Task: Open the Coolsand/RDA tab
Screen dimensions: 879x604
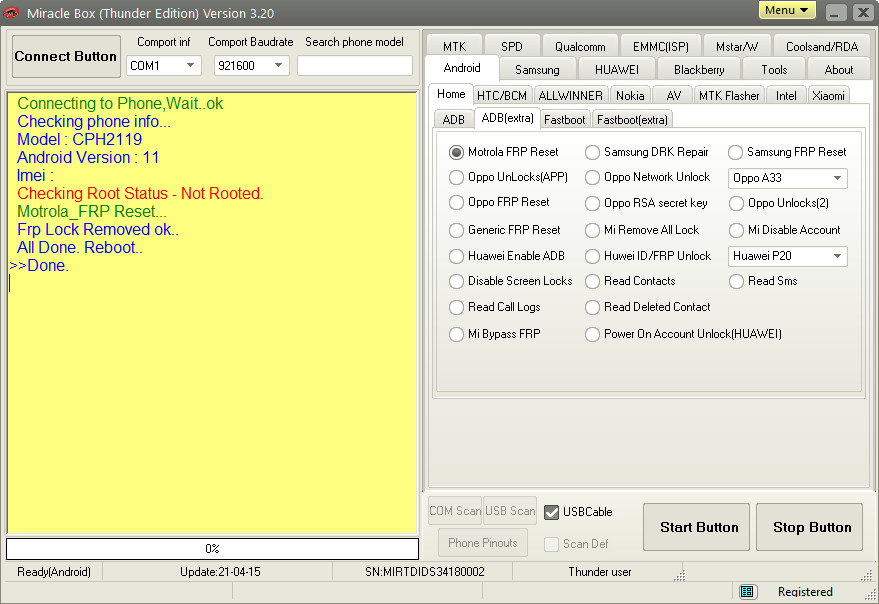Action: (x=822, y=47)
